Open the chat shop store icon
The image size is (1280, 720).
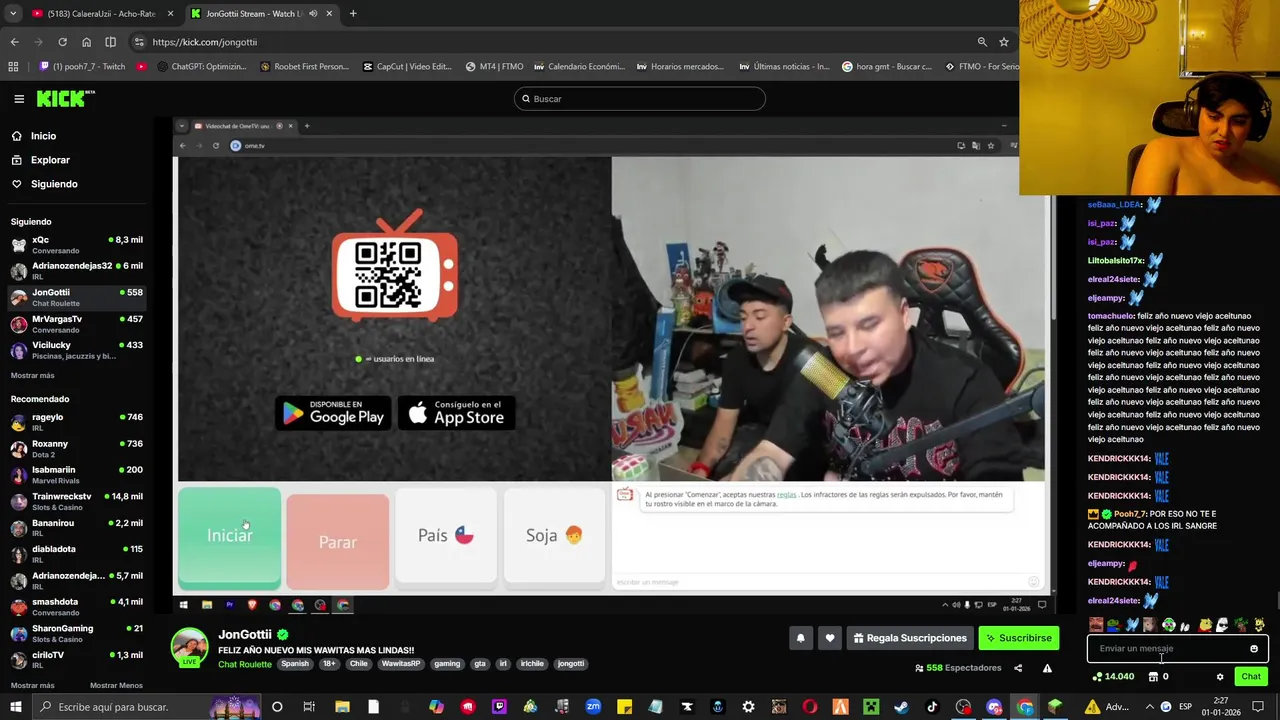pos(1153,677)
